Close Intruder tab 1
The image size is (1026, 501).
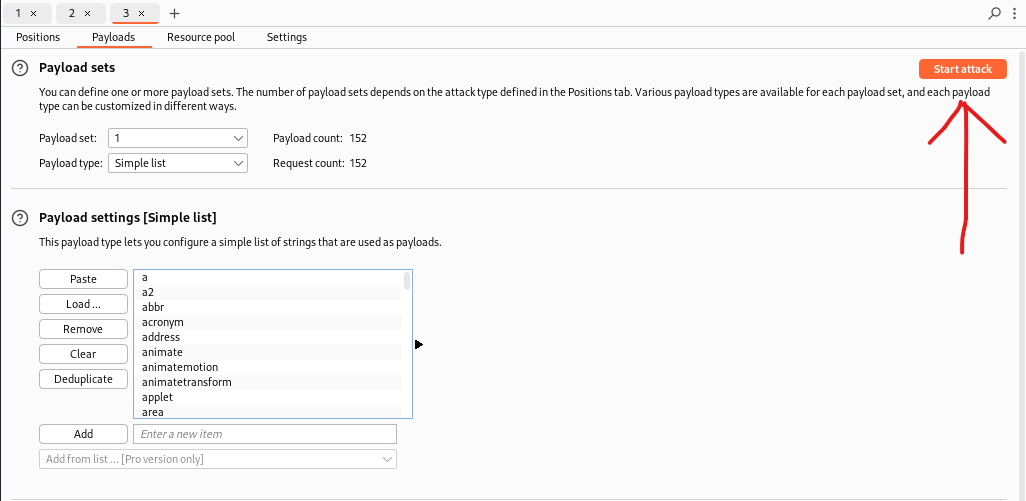[x=34, y=13]
